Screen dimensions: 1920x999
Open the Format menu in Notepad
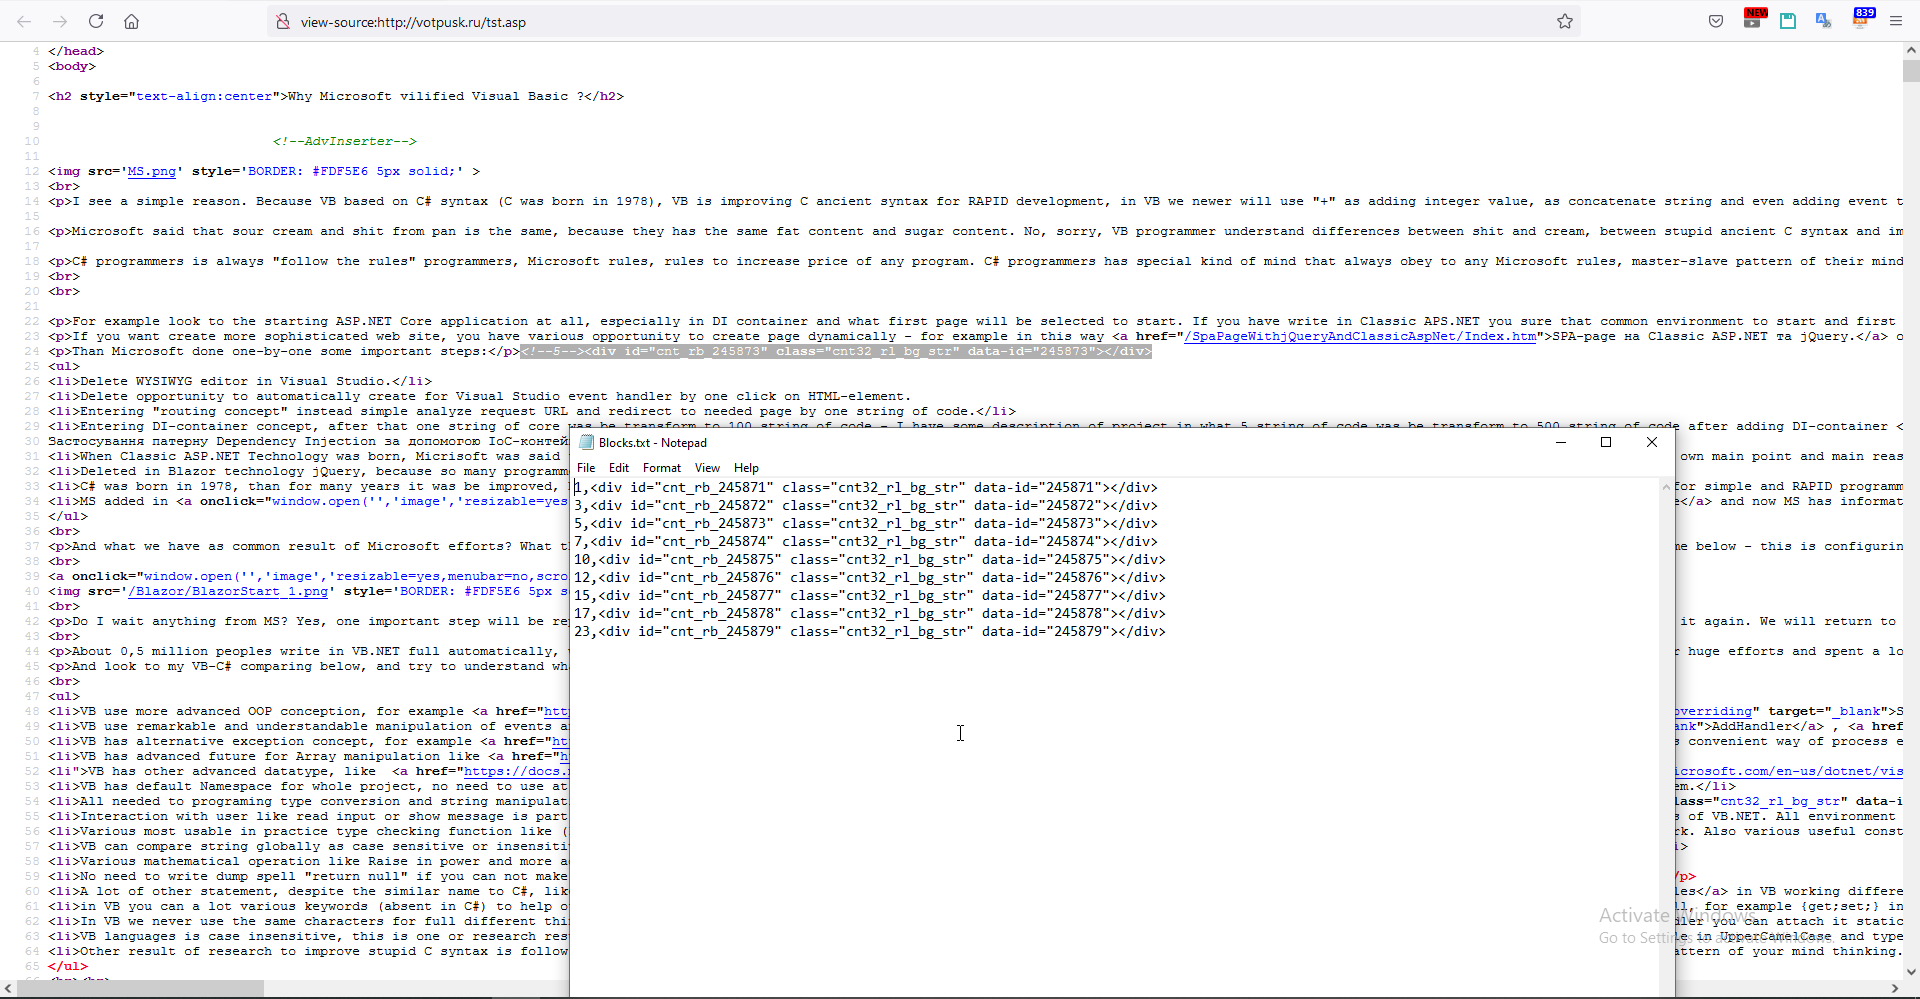(662, 467)
